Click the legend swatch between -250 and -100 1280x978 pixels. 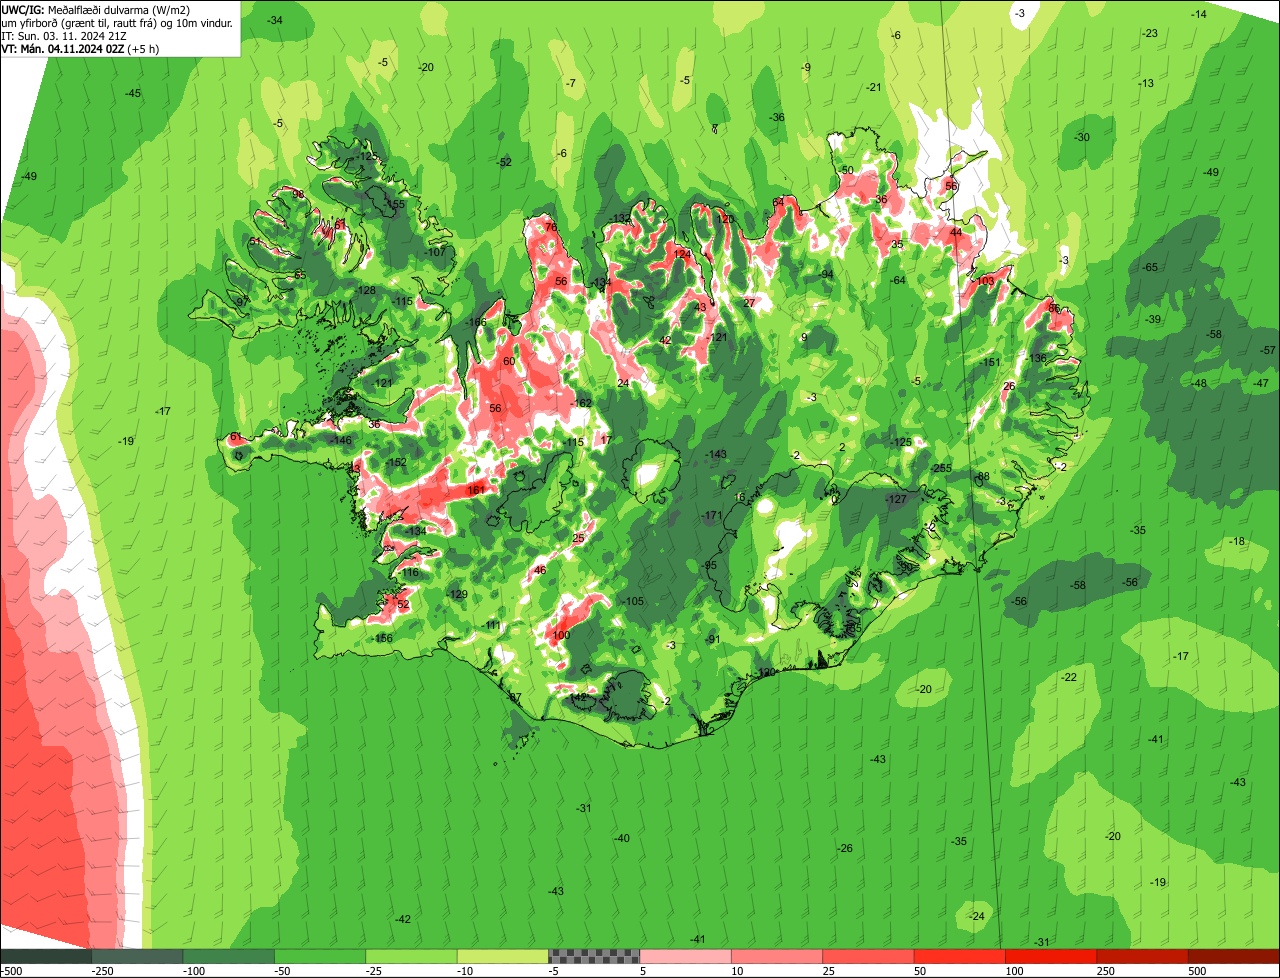click(137, 955)
